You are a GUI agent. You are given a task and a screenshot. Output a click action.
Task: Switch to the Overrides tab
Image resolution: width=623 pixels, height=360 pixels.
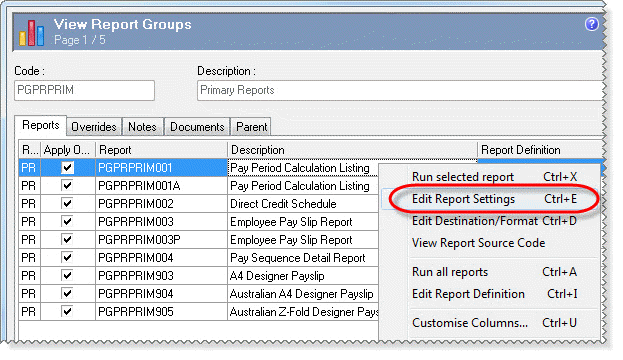click(x=94, y=127)
